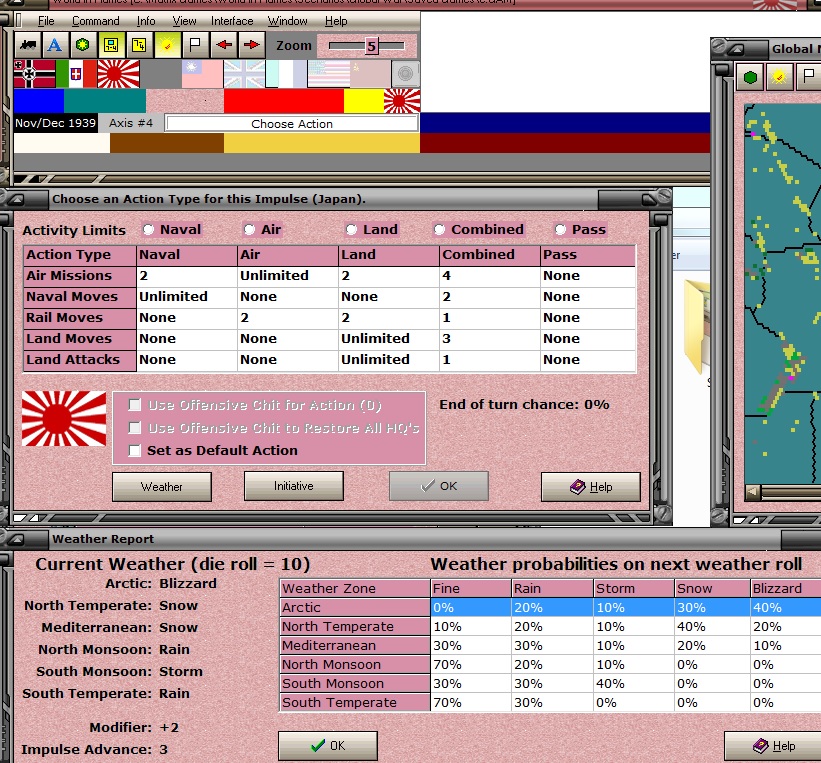This screenshot has height=763, width=821.
Task: Click the blue letter A toolbar icon
Action: 54,45
